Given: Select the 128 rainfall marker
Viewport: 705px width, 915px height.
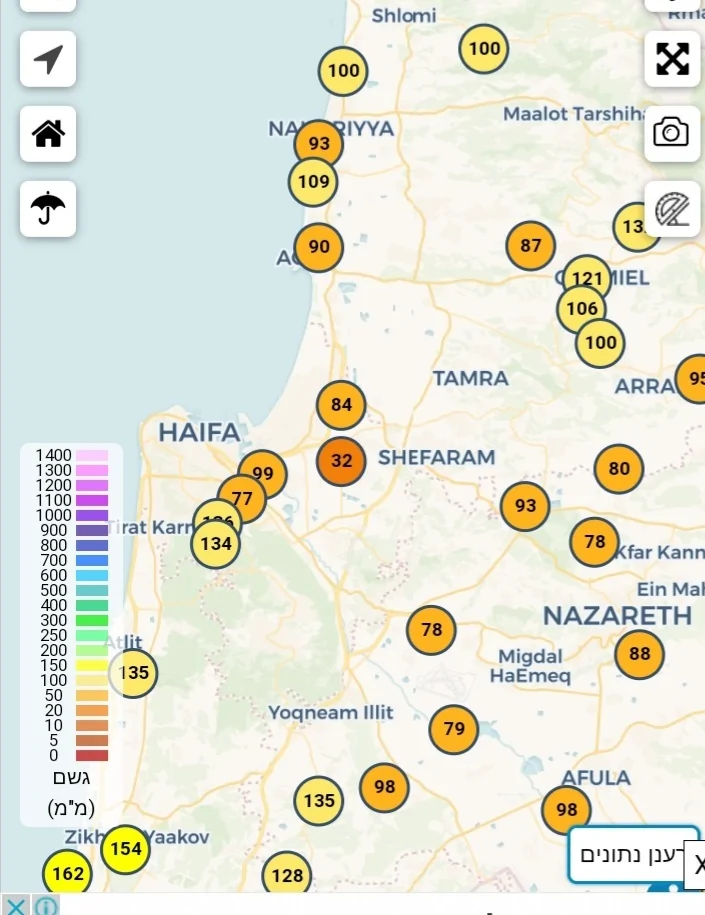Looking at the screenshot, I should click(x=287, y=876).
